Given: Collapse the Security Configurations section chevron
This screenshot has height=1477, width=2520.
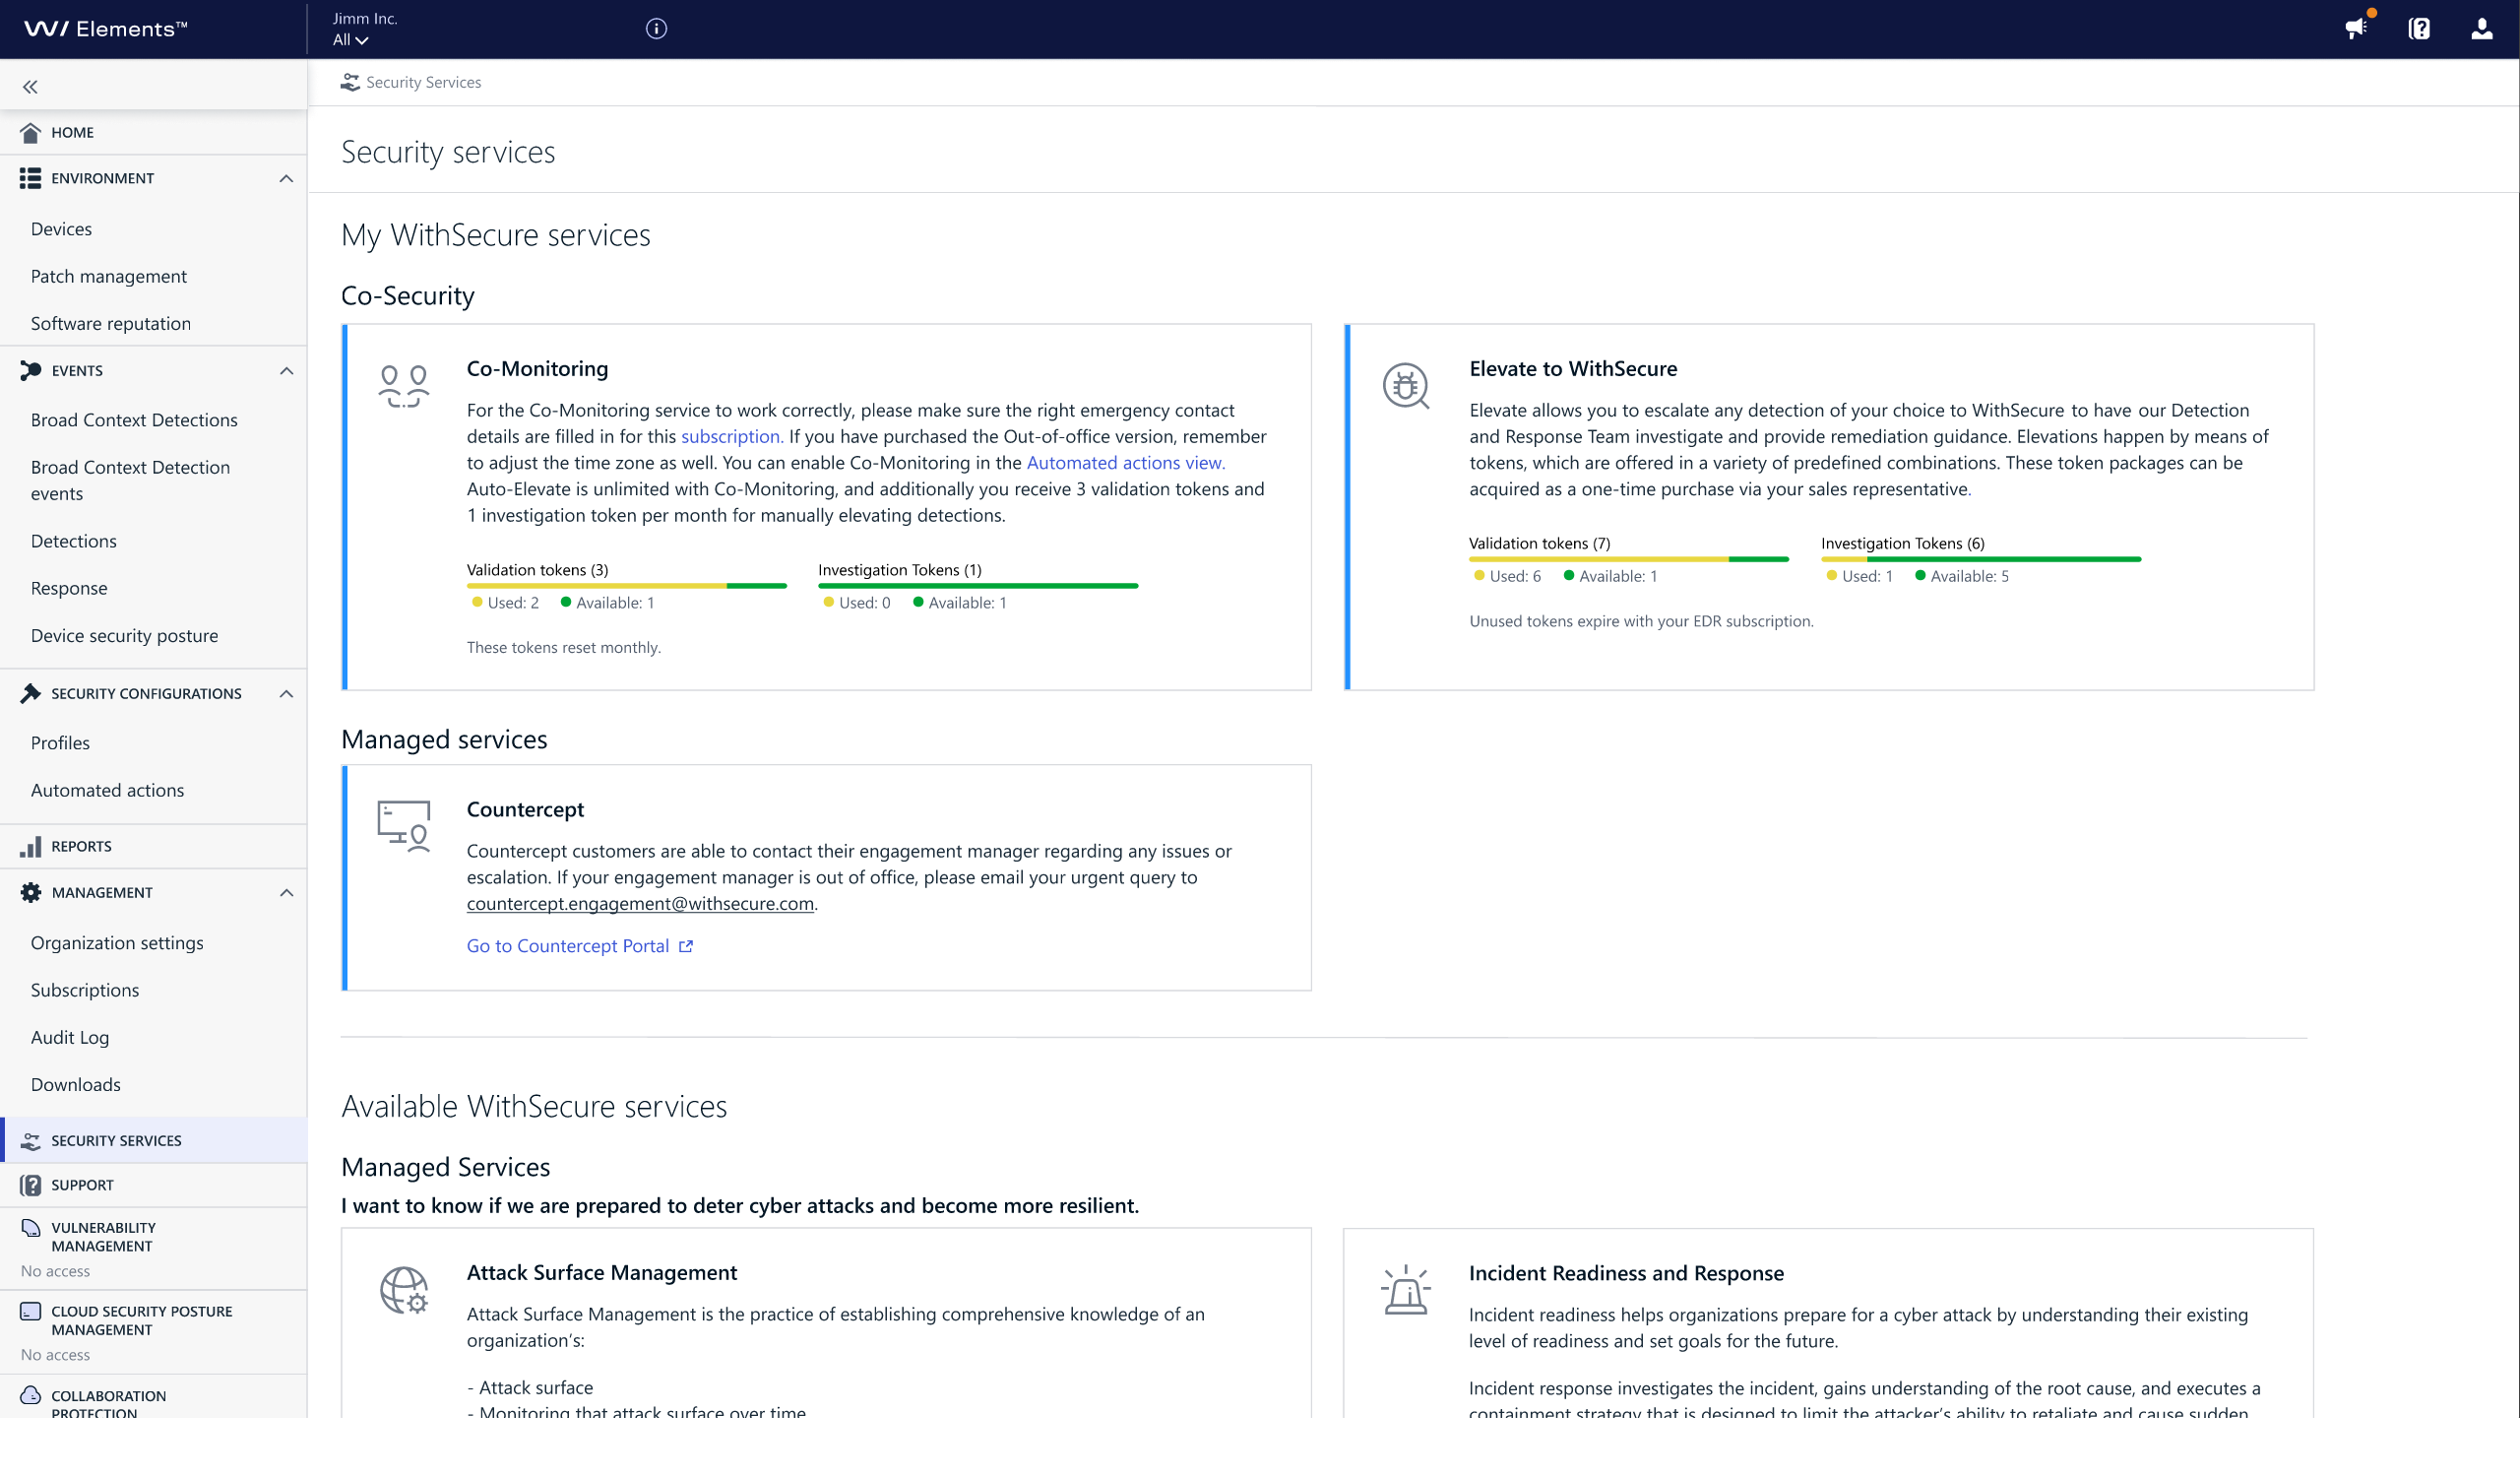Looking at the screenshot, I should coord(286,694).
